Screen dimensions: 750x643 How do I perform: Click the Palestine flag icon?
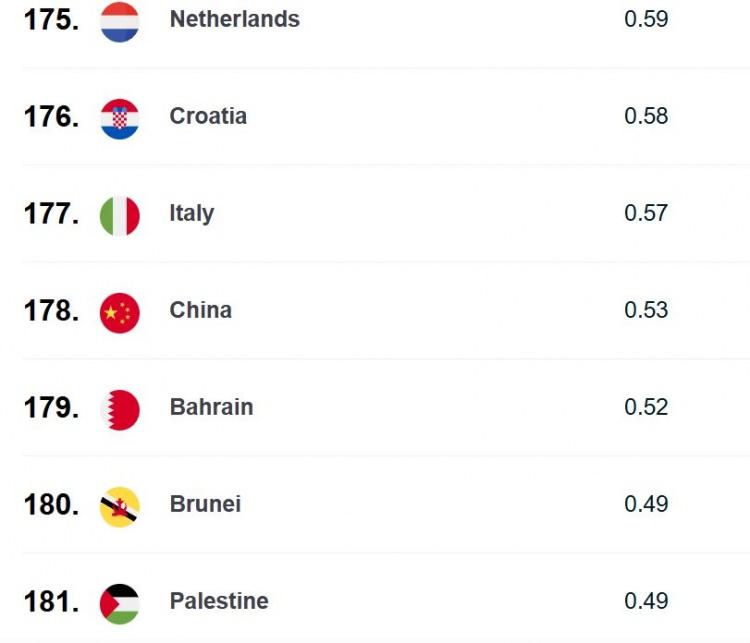click(x=120, y=604)
